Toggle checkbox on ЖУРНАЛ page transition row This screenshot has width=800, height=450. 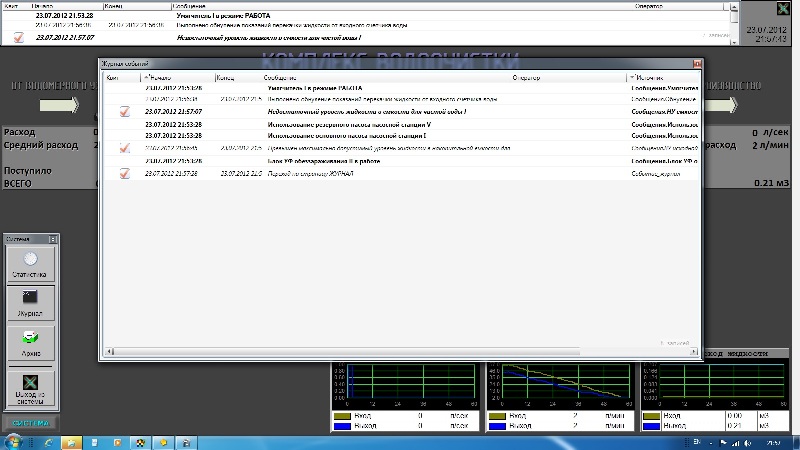pos(124,173)
